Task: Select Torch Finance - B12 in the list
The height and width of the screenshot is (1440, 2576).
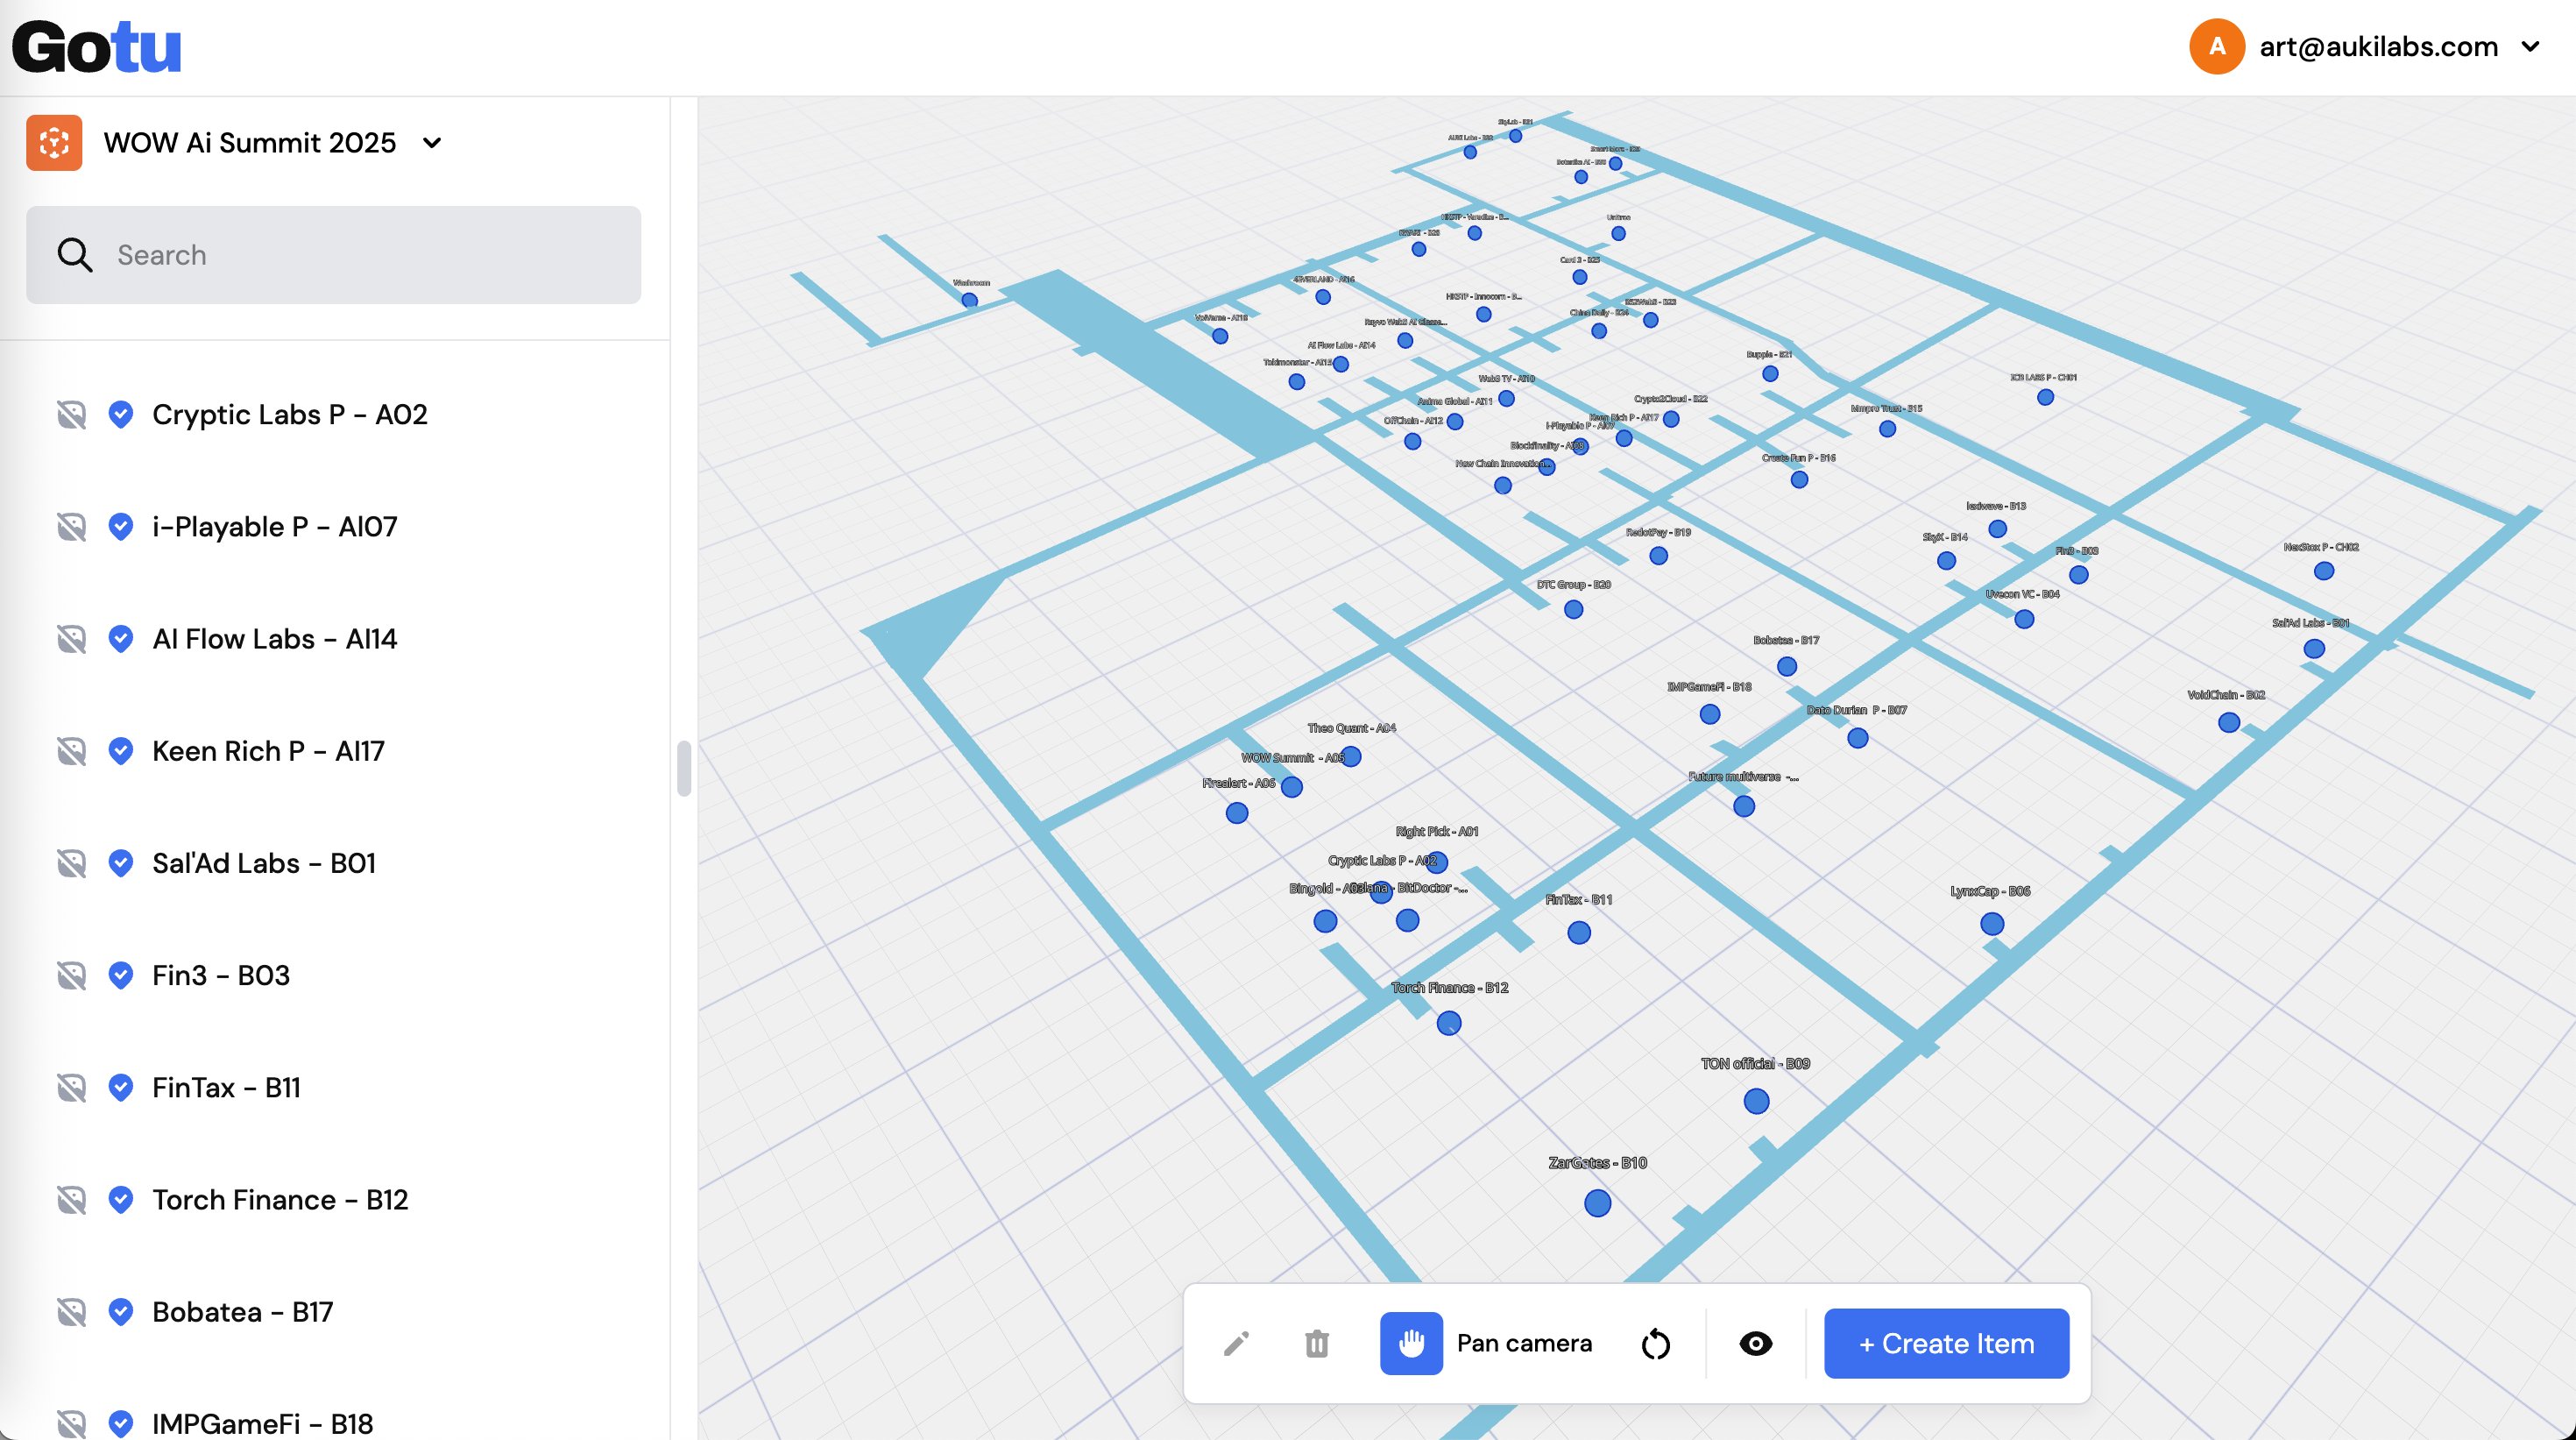Action: click(x=280, y=1199)
